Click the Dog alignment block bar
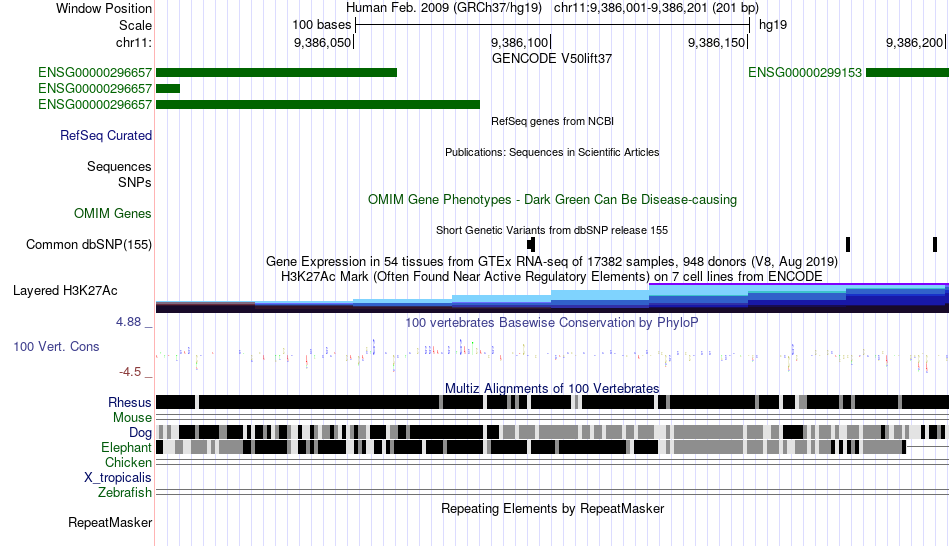The image size is (950, 546). pos(552,432)
